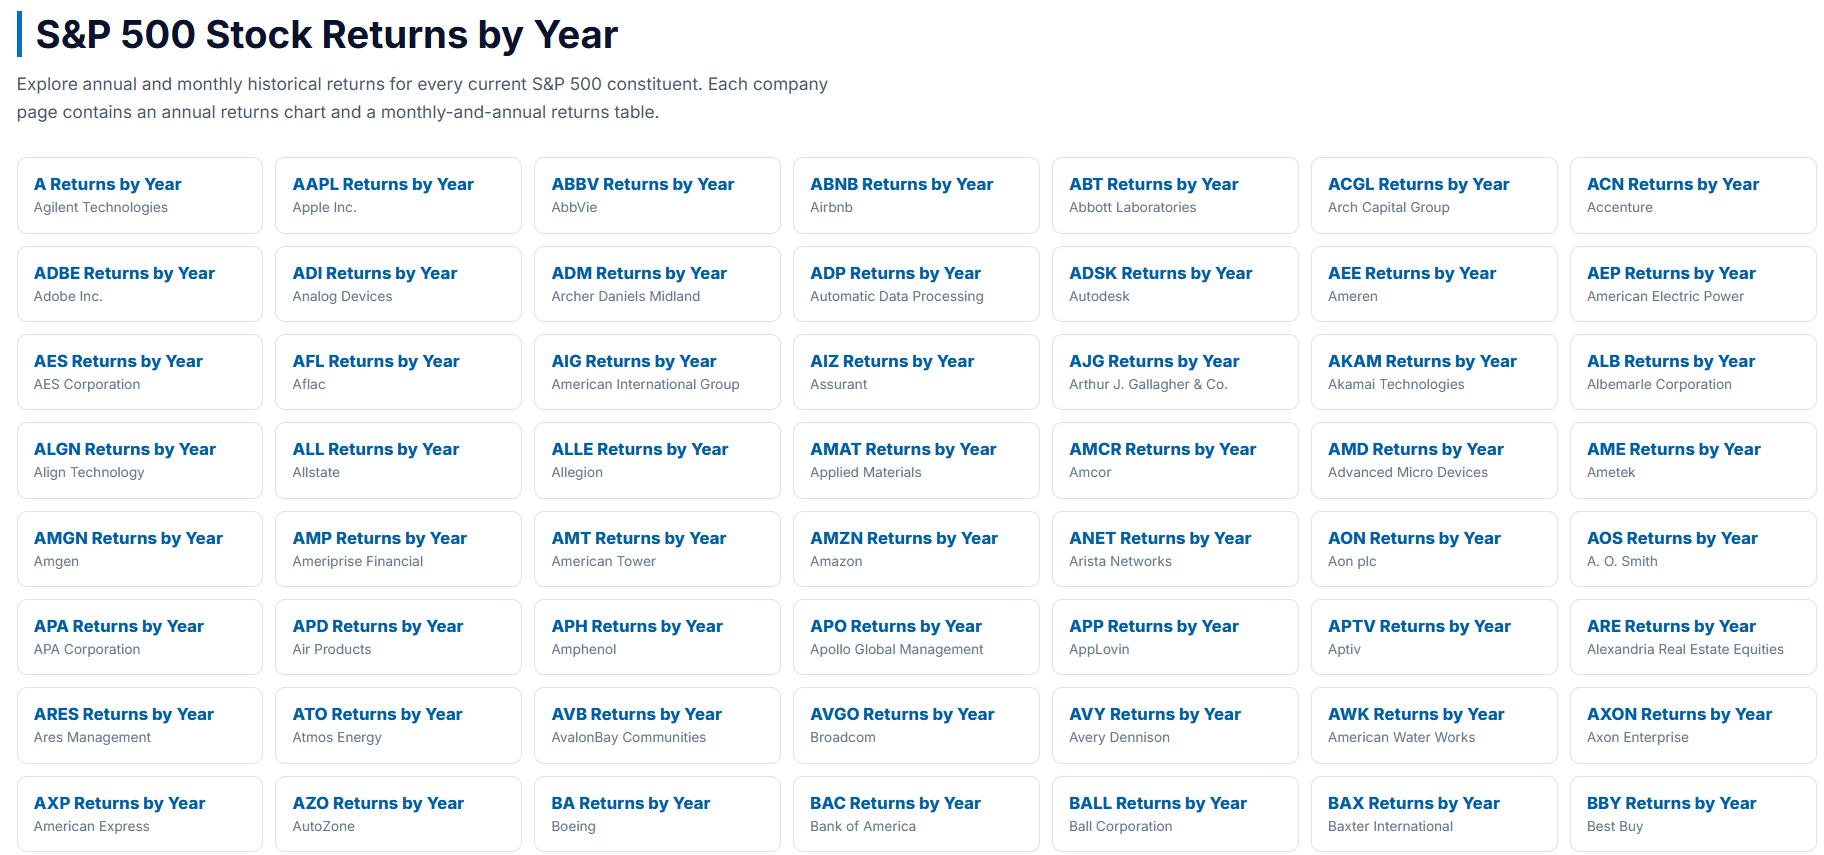Screen dimensions: 1824x855
Task: View ADI Returns by Year
Action: coord(398,284)
